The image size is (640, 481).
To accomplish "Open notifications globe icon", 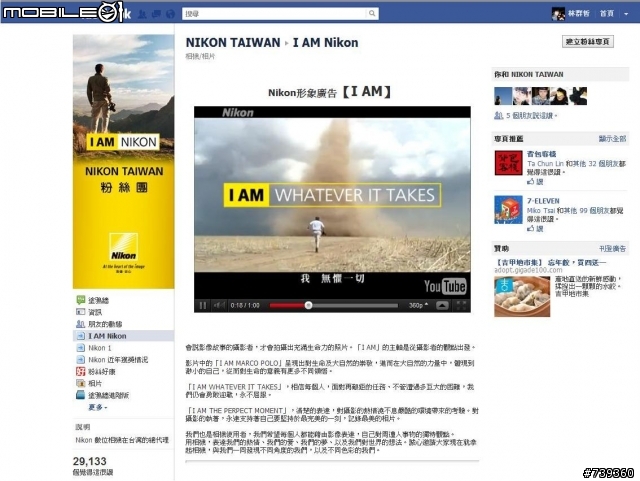I will (x=170, y=14).
